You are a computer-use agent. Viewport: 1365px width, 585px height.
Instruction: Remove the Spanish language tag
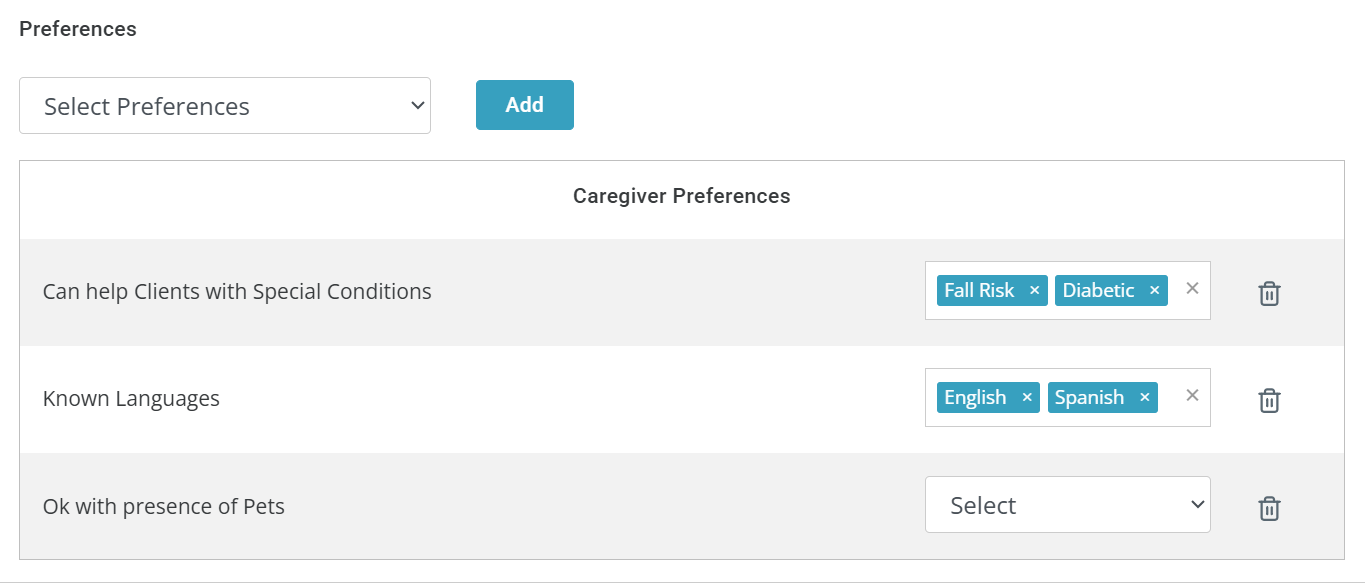[x=1144, y=398]
